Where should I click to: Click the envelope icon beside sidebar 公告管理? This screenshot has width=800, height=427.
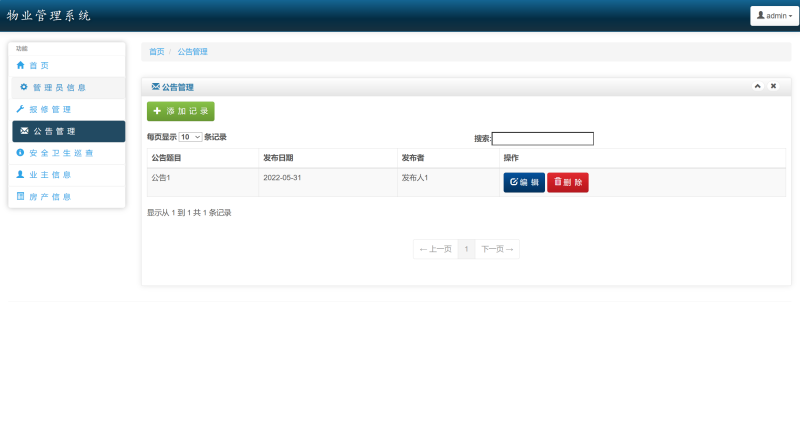click(x=24, y=131)
